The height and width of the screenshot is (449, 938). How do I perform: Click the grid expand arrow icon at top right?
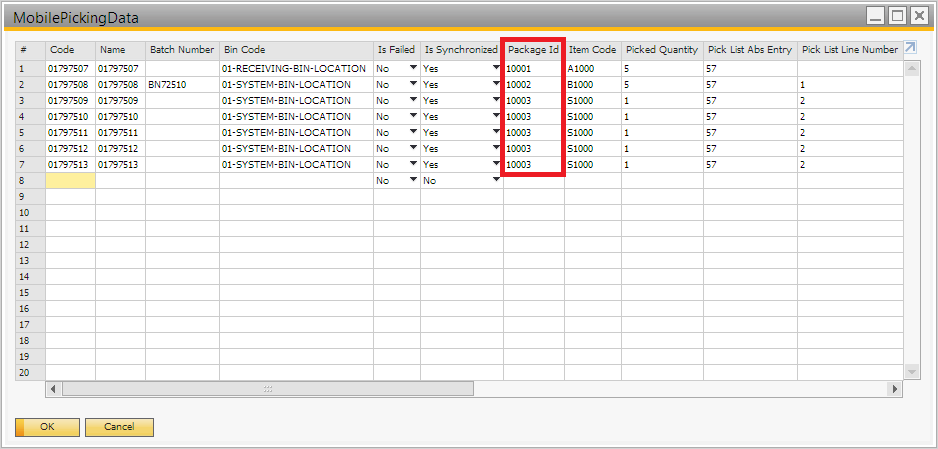click(910, 48)
